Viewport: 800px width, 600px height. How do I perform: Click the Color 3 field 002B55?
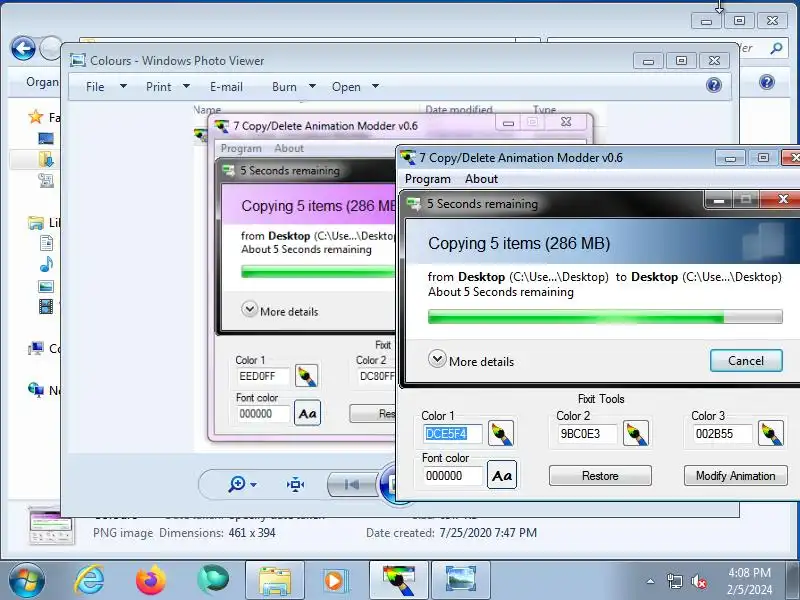pyautogui.click(x=722, y=434)
